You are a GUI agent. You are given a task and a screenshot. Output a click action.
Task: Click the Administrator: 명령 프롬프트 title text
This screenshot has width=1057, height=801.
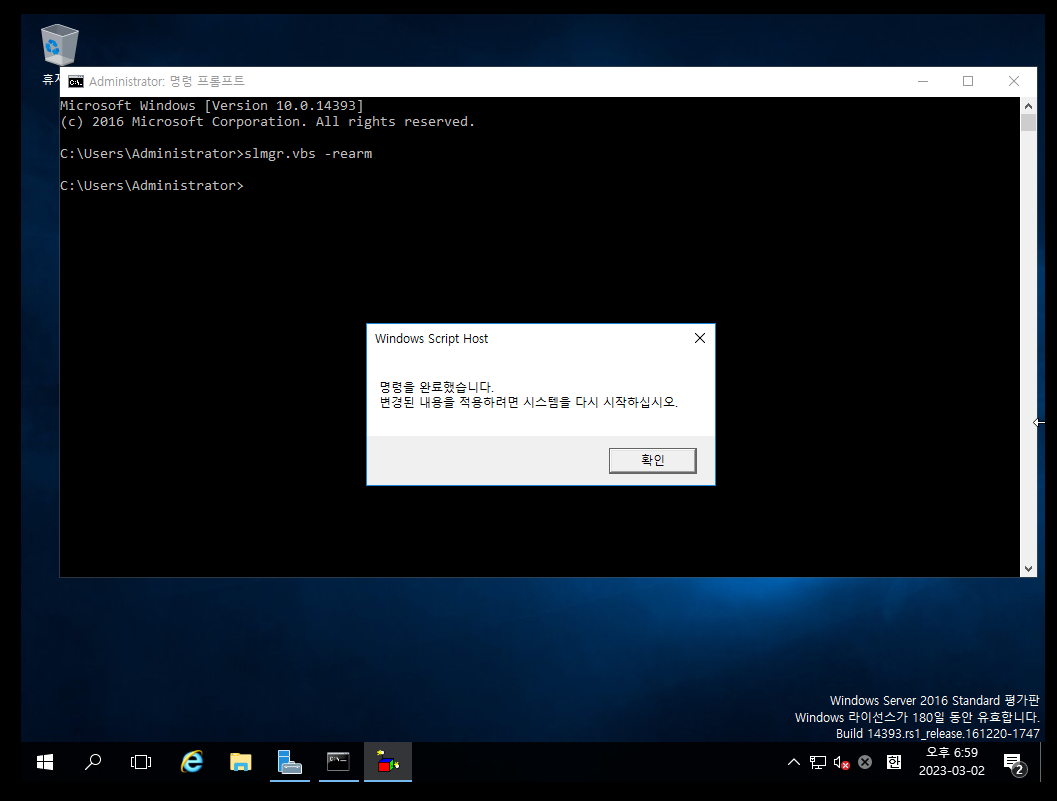167,81
